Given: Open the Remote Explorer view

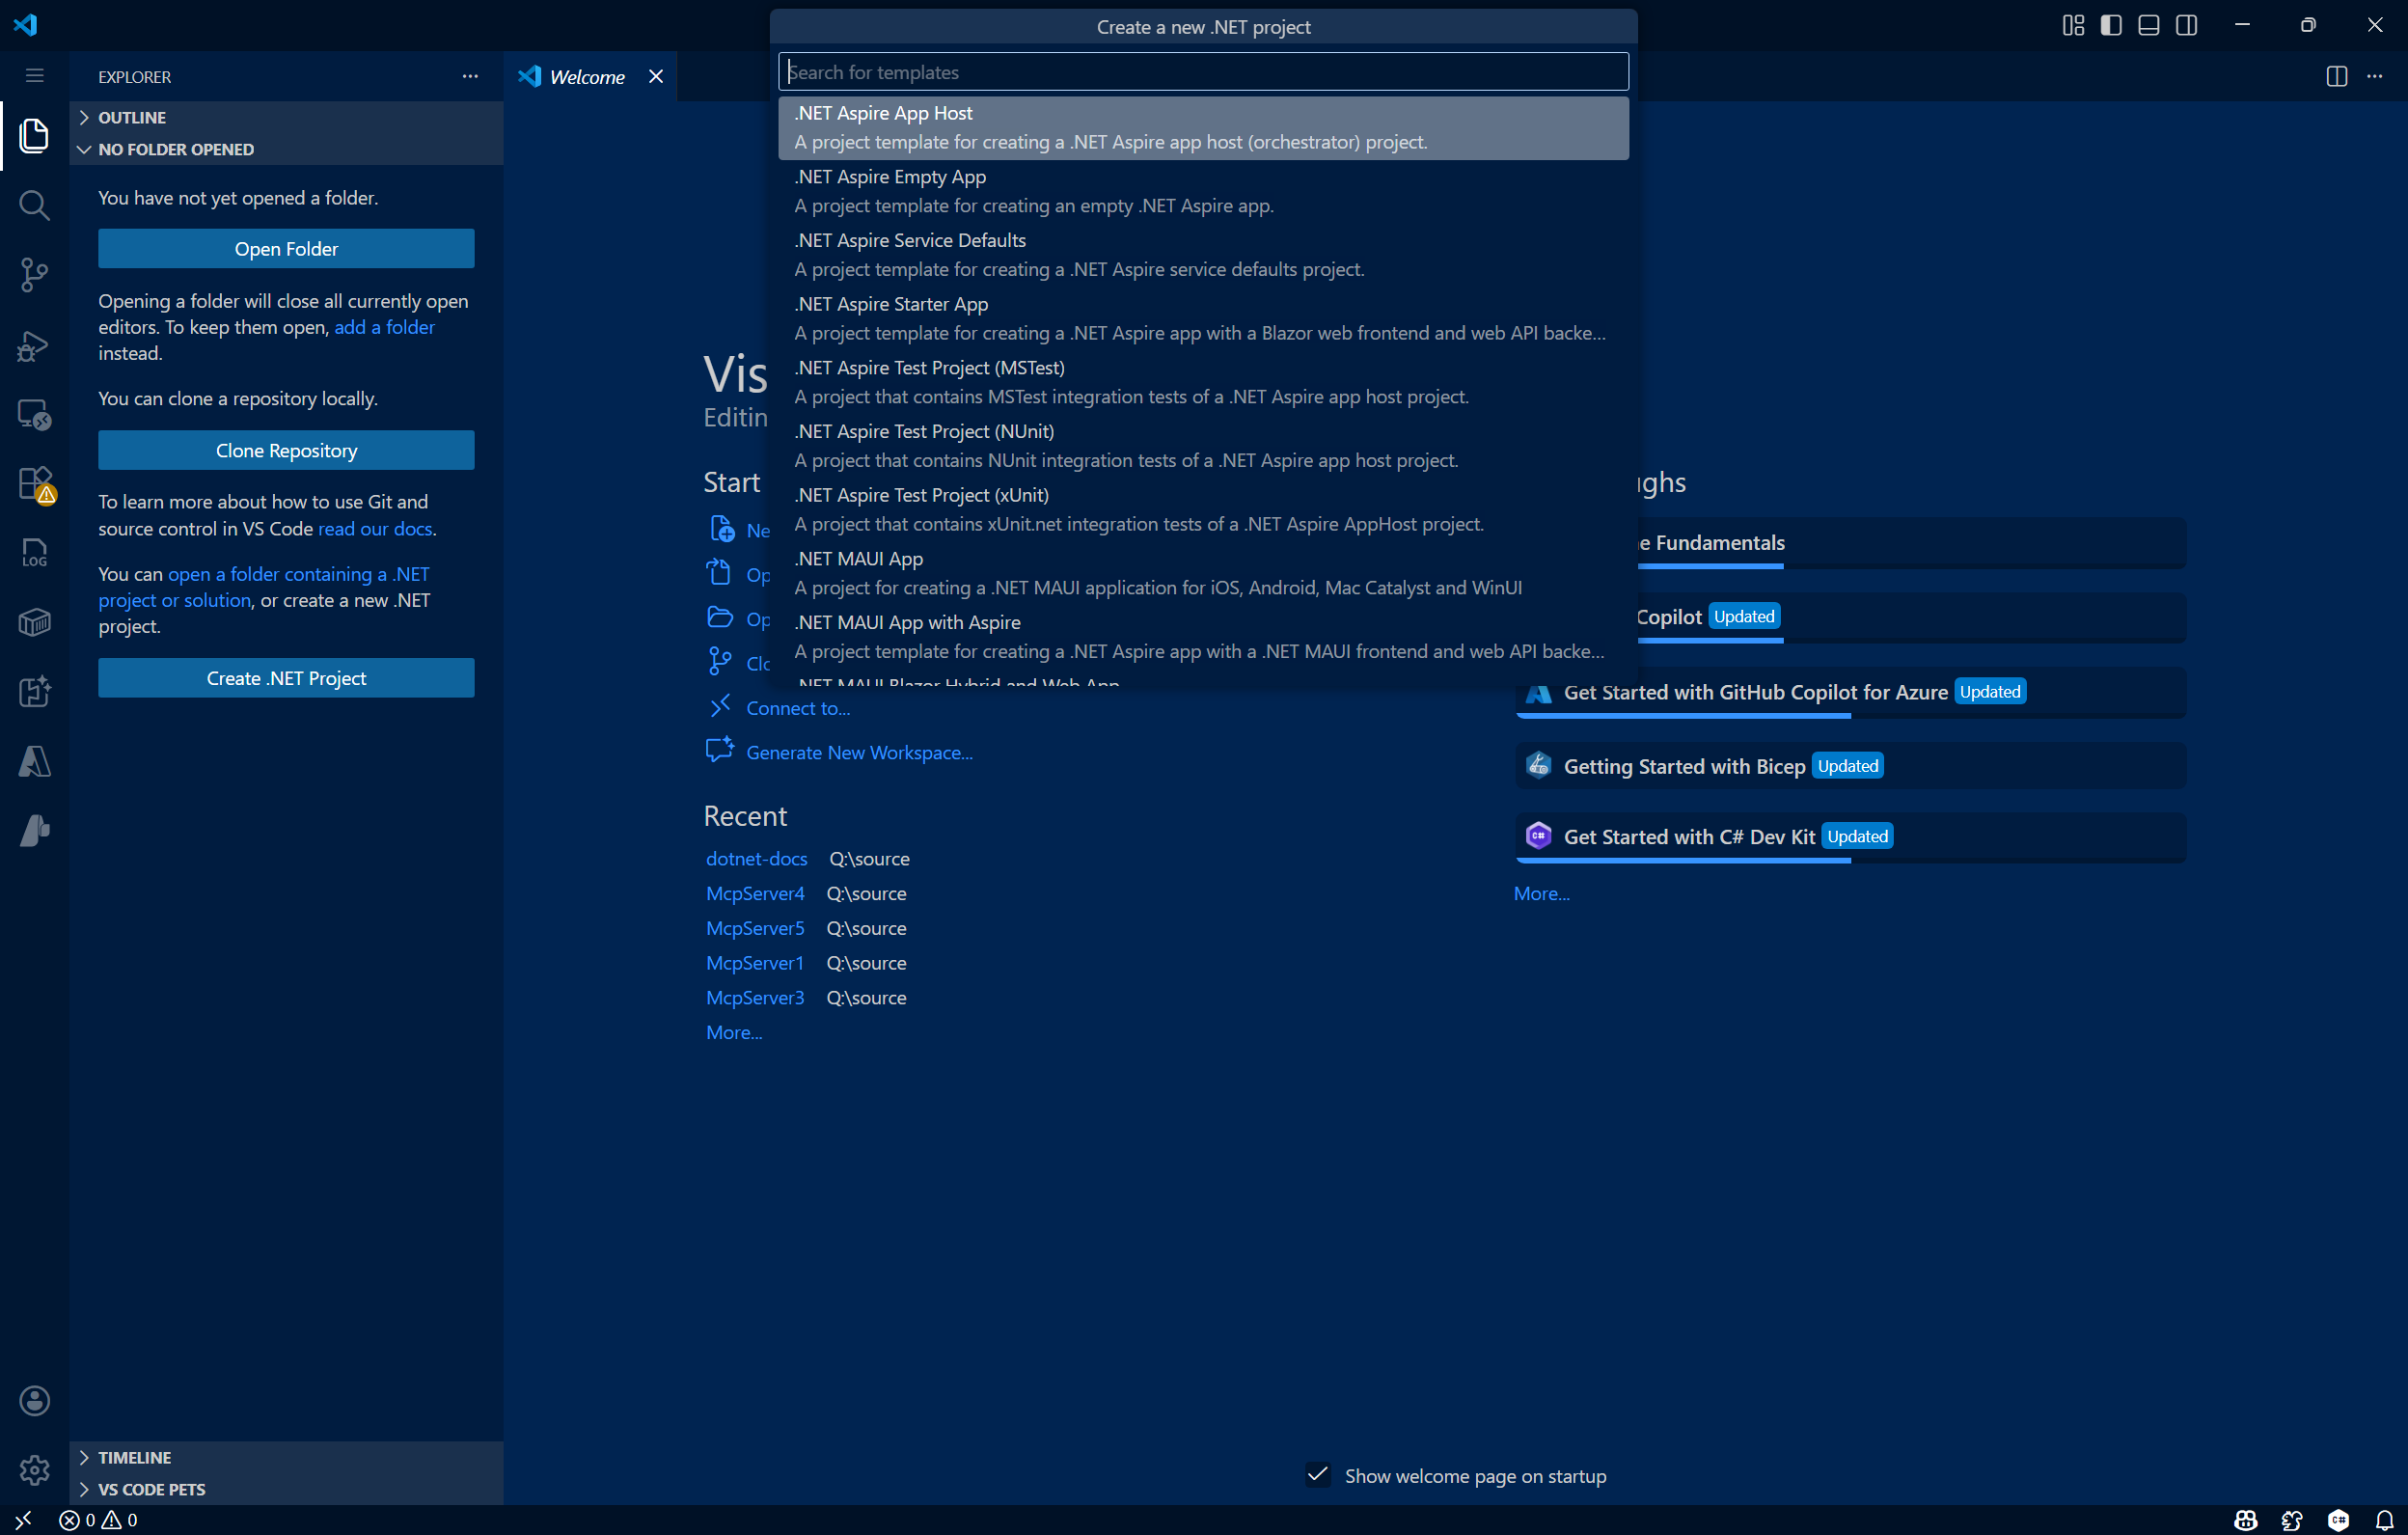Looking at the screenshot, I should point(34,414).
